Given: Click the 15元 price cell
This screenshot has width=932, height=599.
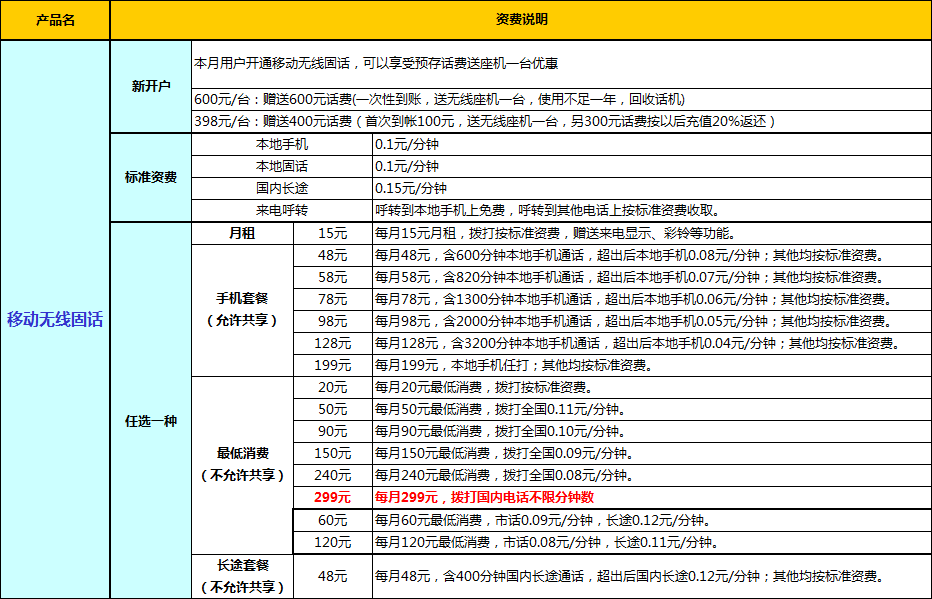Looking at the screenshot, I should pos(333,234).
